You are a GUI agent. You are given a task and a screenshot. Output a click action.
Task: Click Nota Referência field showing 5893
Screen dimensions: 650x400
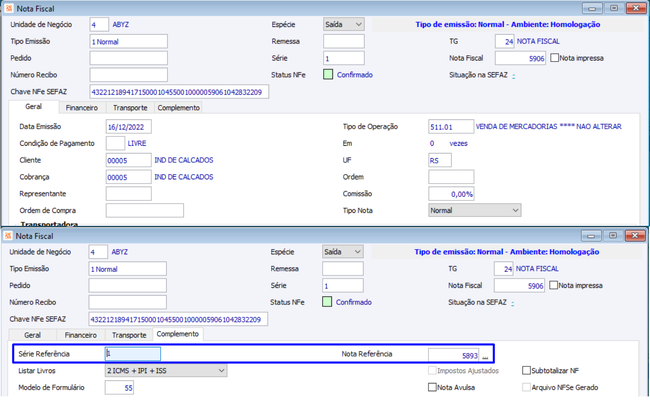click(x=454, y=355)
